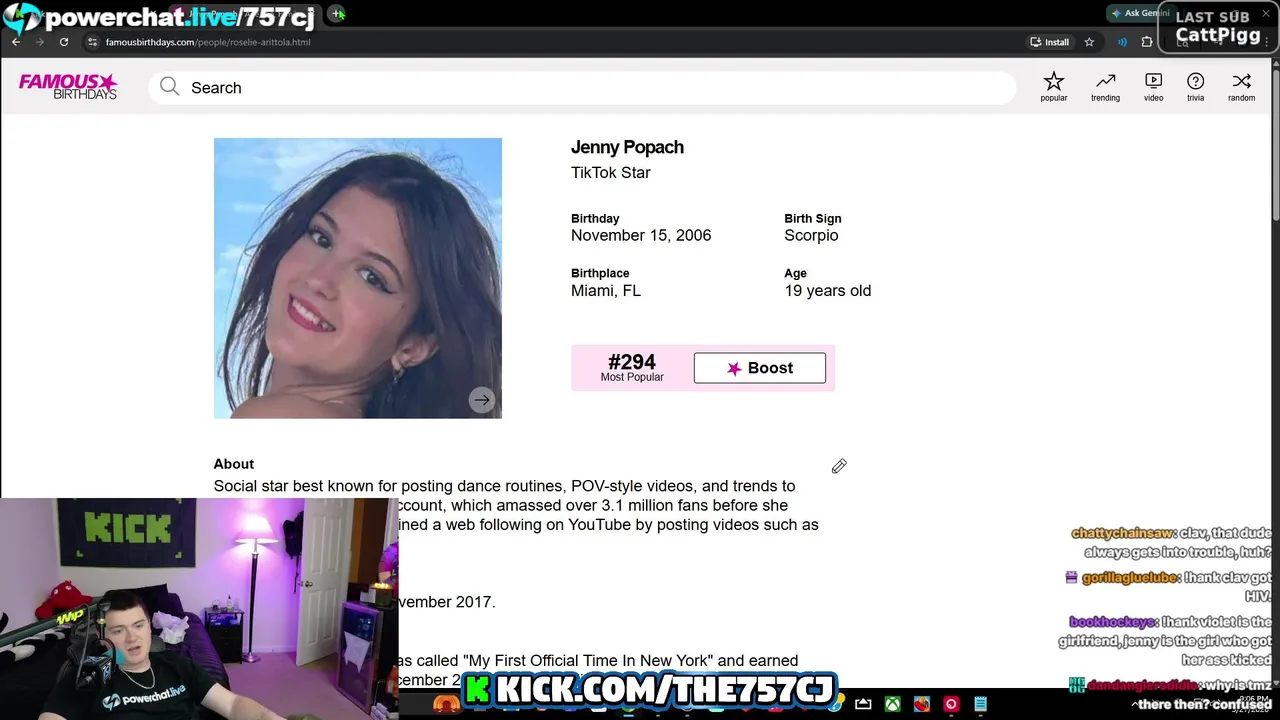The image size is (1280, 720).
Task: Click the 19 years old age link
Action: pos(828,290)
